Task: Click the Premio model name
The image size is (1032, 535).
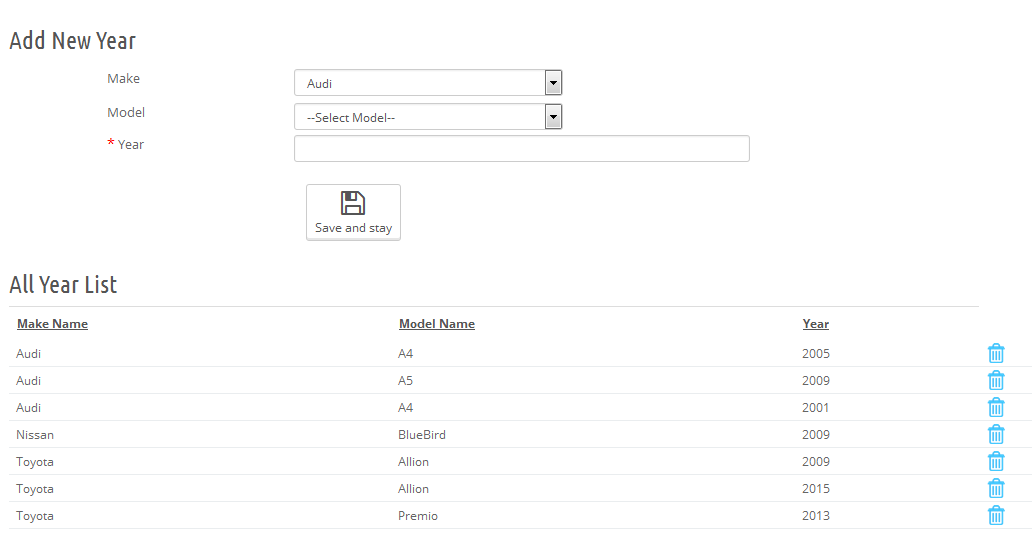Action: [418, 516]
